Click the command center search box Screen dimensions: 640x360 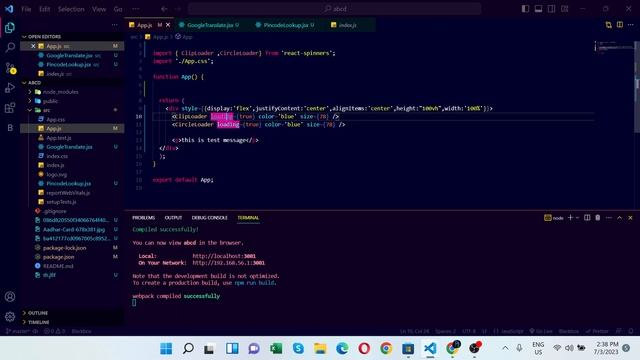pos(335,9)
